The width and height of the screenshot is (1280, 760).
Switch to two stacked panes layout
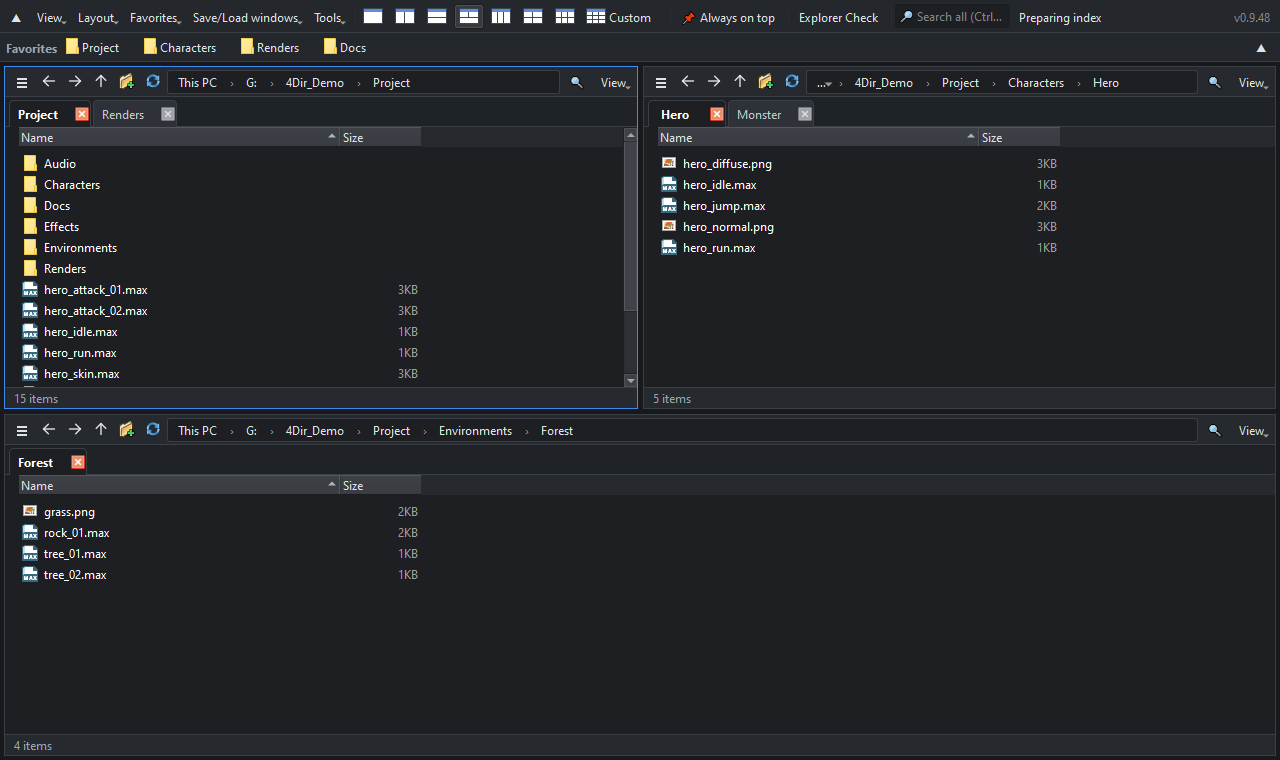(437, 17)
